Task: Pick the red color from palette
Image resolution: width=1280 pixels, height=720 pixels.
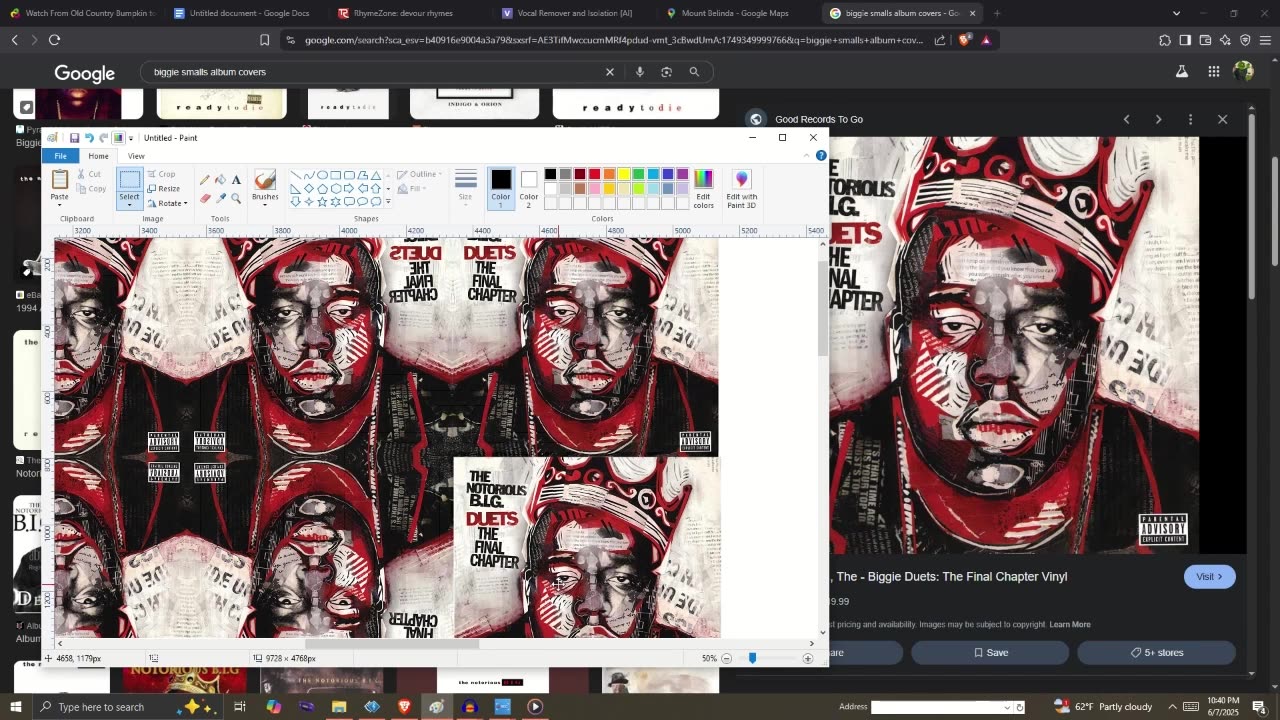Action: (594, 174)
